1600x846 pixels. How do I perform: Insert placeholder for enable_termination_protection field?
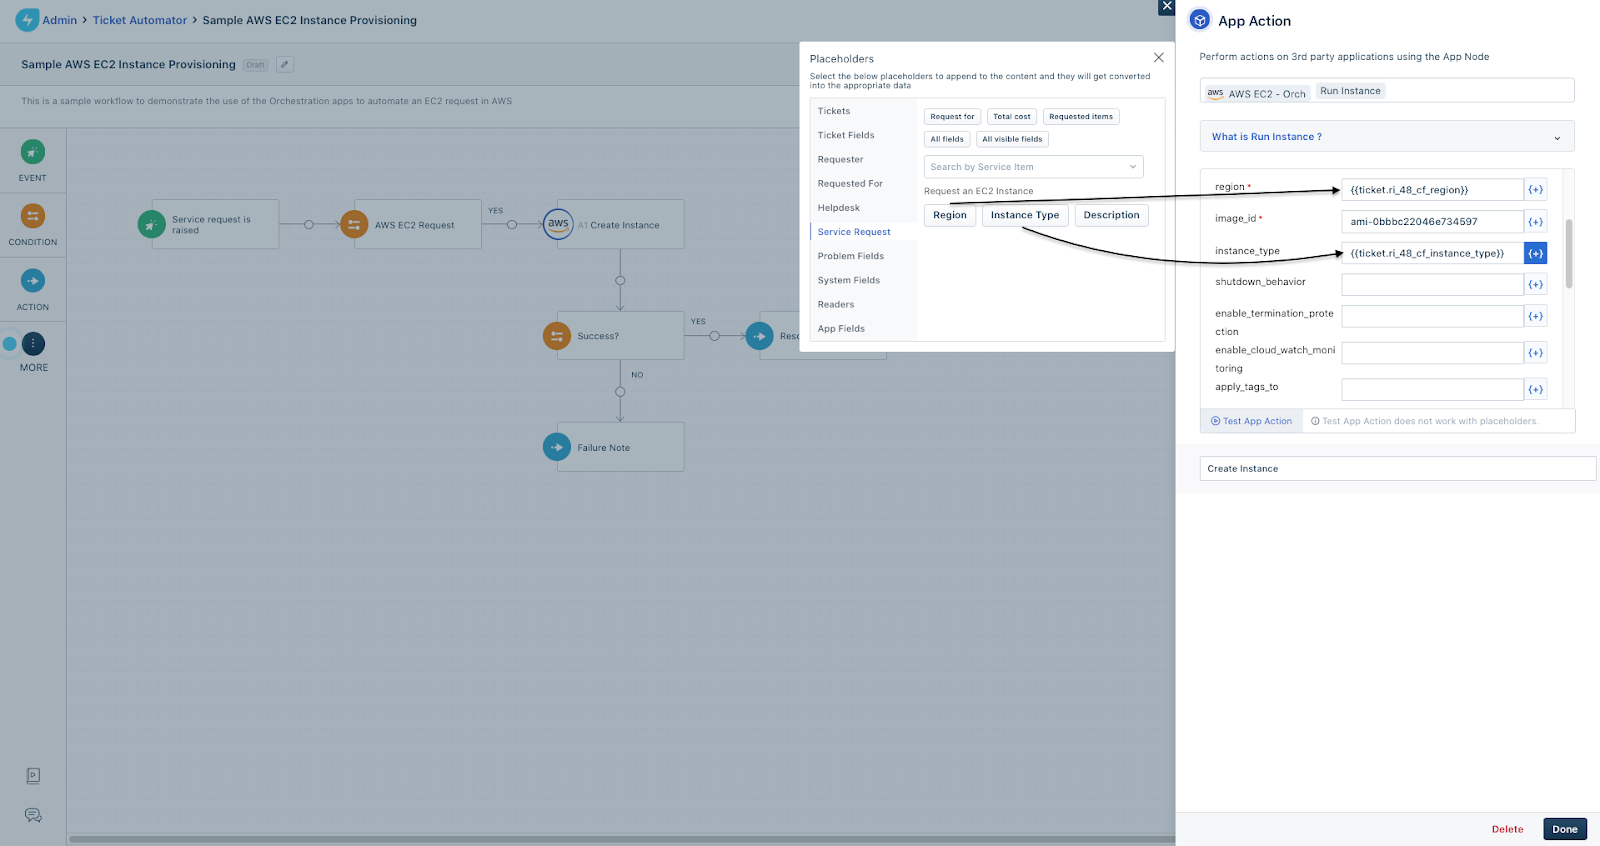point(1535,317)
